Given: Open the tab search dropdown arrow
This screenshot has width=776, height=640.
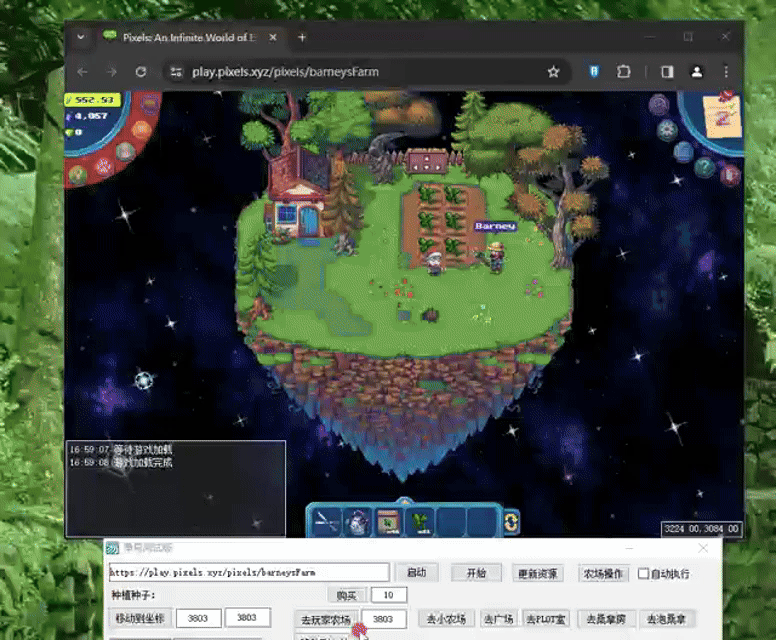Looking at the screenshot, I should point(81,37).
